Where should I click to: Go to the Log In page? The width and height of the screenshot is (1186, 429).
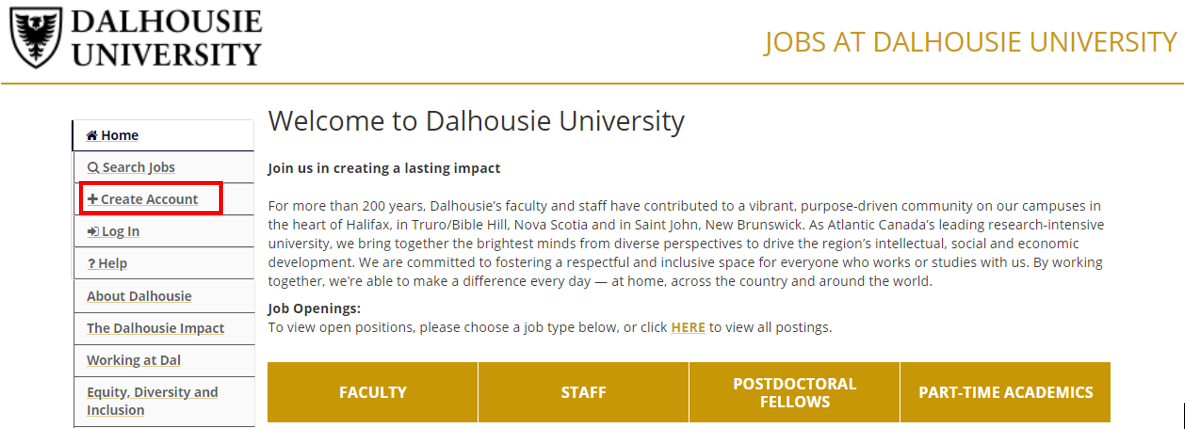point(120,232)
